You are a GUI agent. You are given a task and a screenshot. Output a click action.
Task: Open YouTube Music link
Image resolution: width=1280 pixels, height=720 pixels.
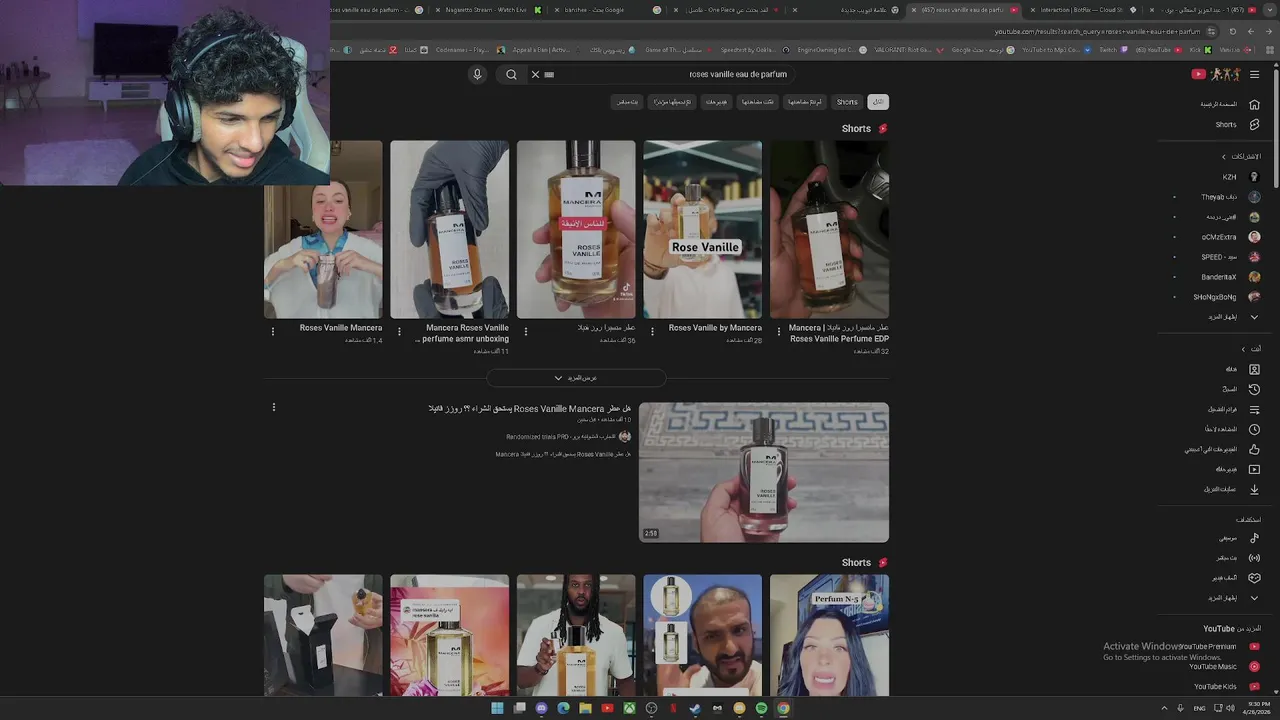click(1225, 667)
